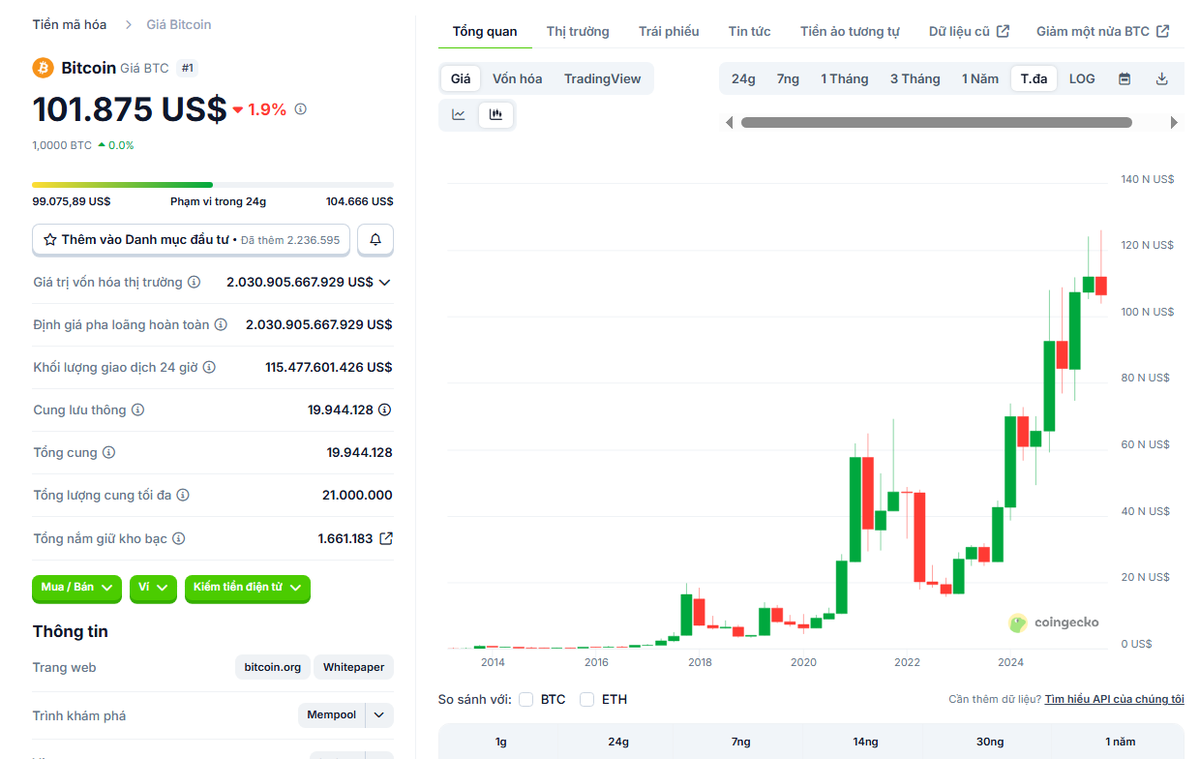
Task: Click info icon beside Tổng lượng cung tối đa
Action: pyautogui.click(x=183, y=495)
